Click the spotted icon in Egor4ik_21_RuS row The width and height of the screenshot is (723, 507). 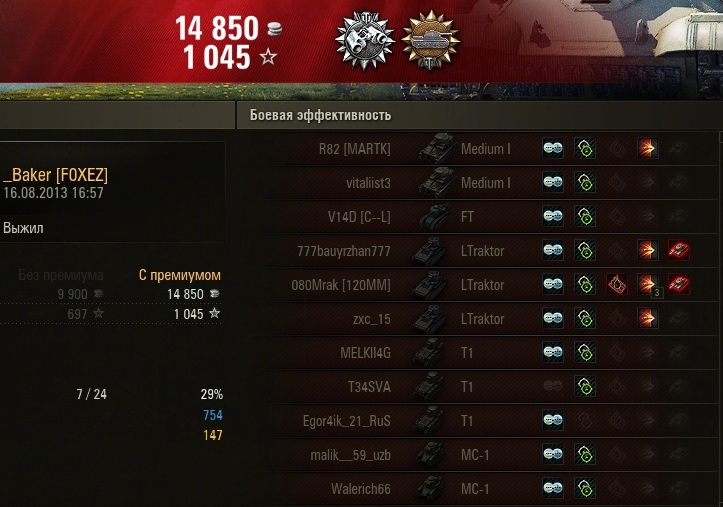[553, 420]
